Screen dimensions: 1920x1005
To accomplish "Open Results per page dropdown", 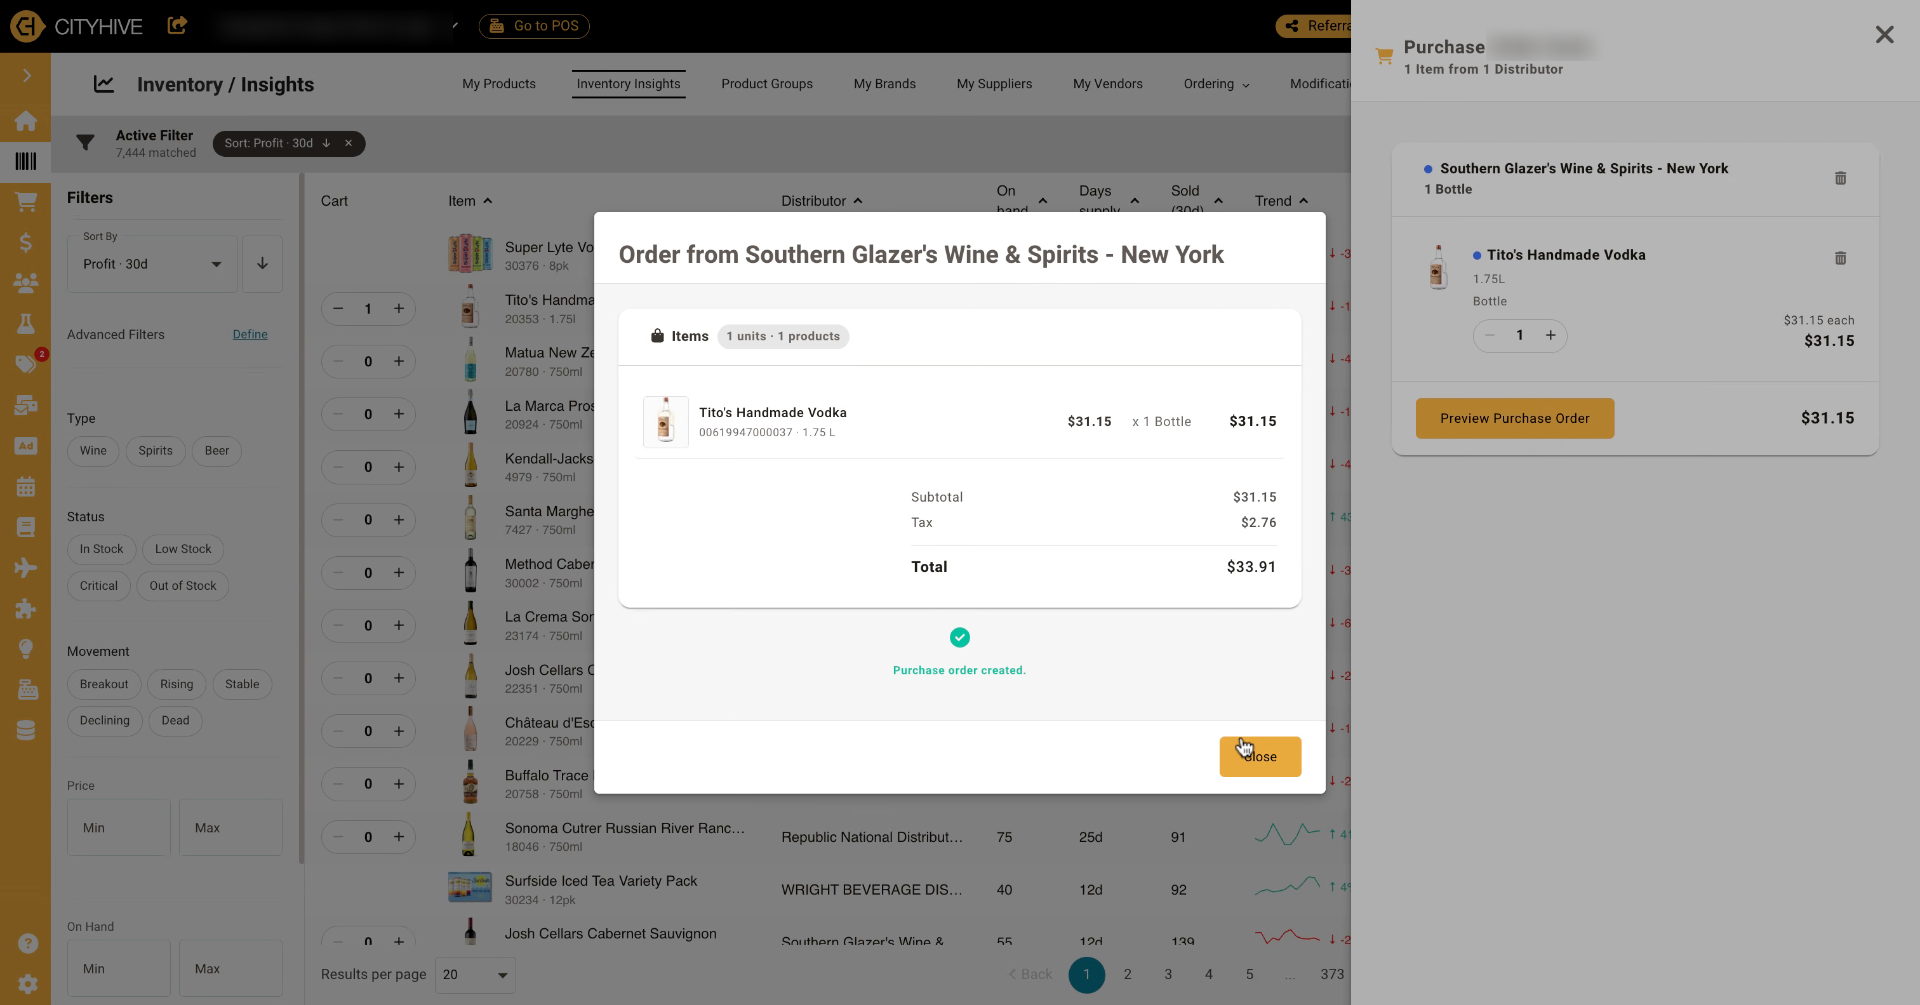I will click(475, 974).
